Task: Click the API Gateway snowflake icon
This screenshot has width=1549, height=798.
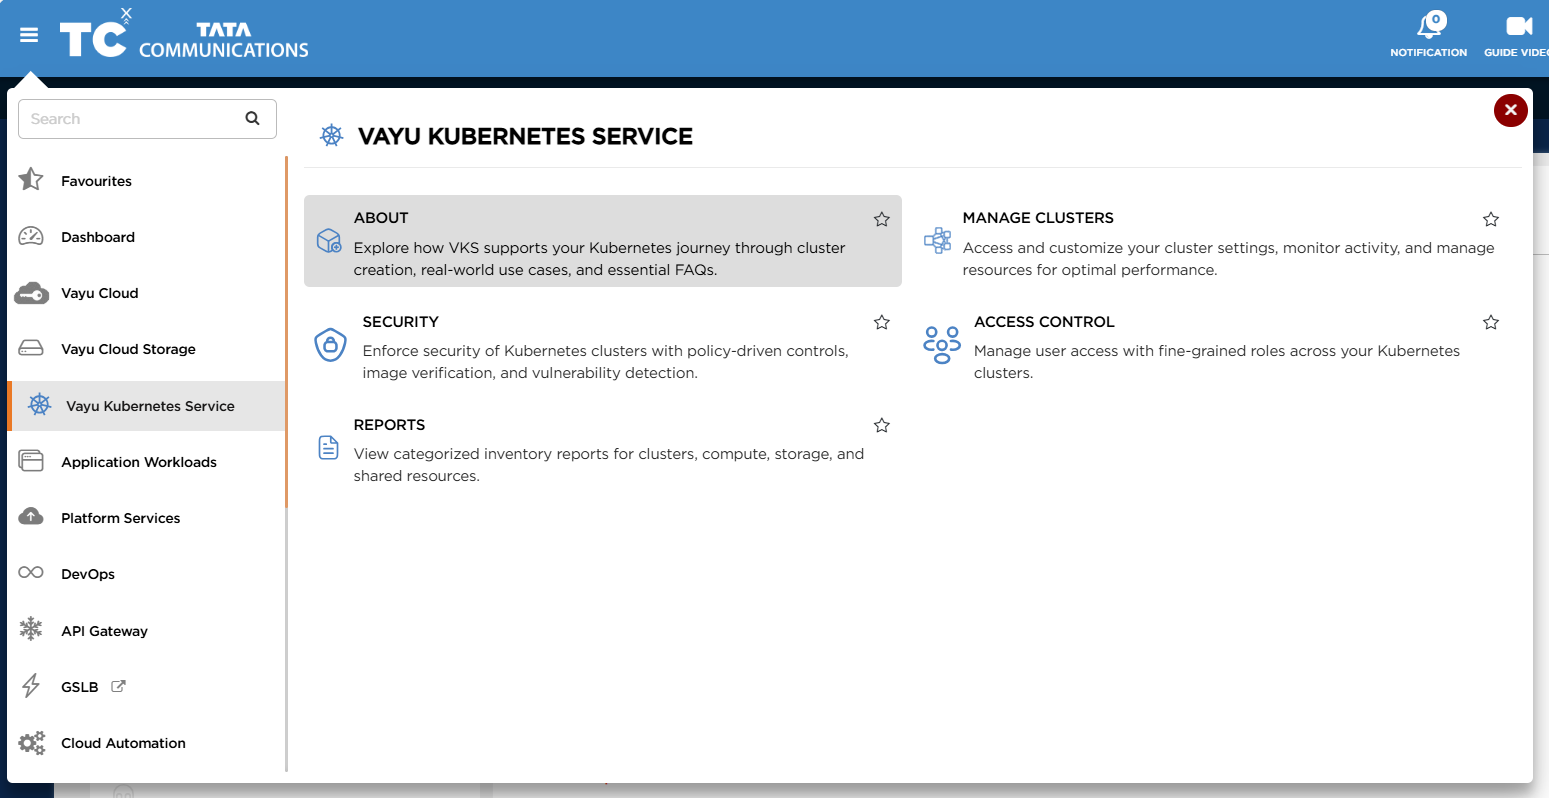Action: coord(31,630)
